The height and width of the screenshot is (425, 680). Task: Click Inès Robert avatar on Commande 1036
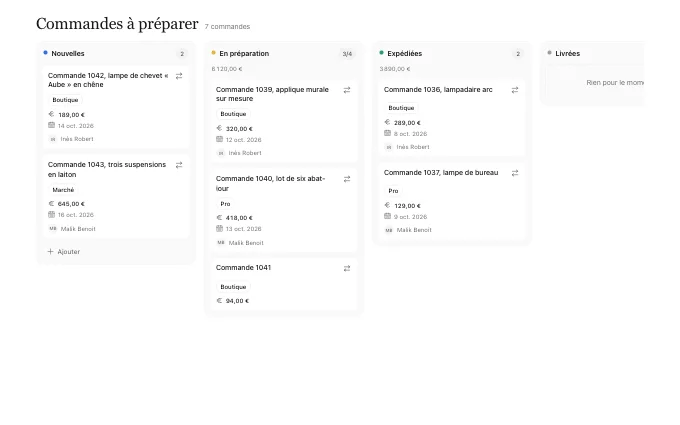(389, 147)
